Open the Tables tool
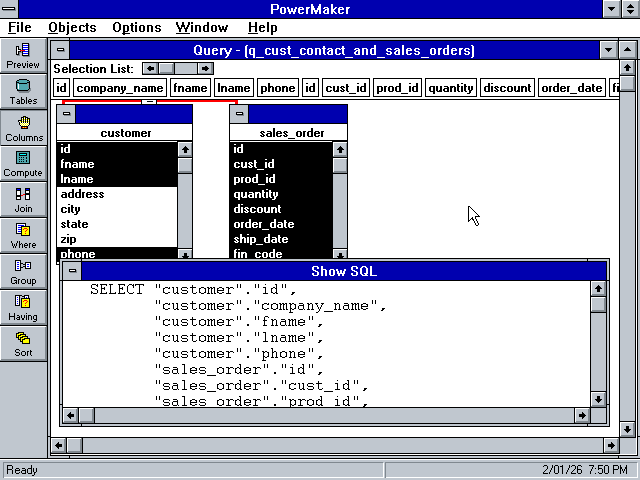640x480 pixels. (23, 92)
